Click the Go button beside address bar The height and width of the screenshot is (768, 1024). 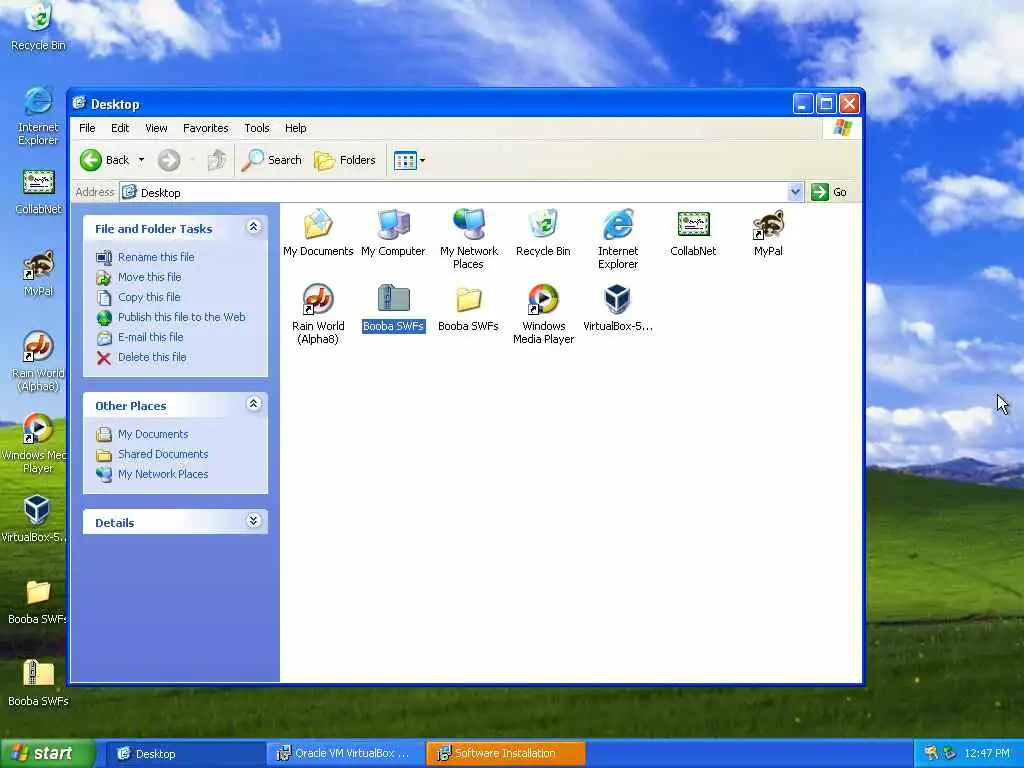coord(829,192)
